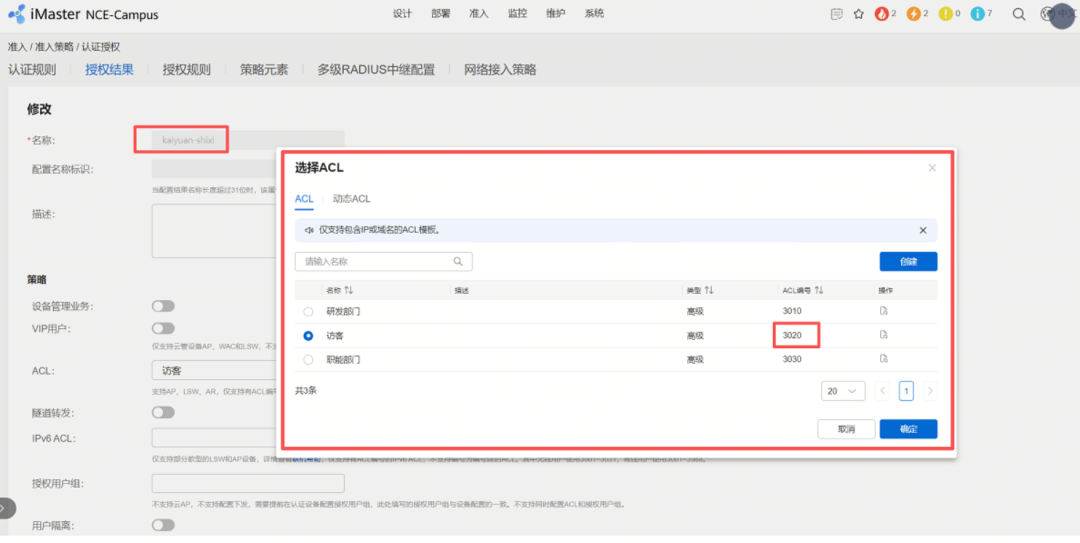Toggle 隧道转发 switch

point(163,412)
